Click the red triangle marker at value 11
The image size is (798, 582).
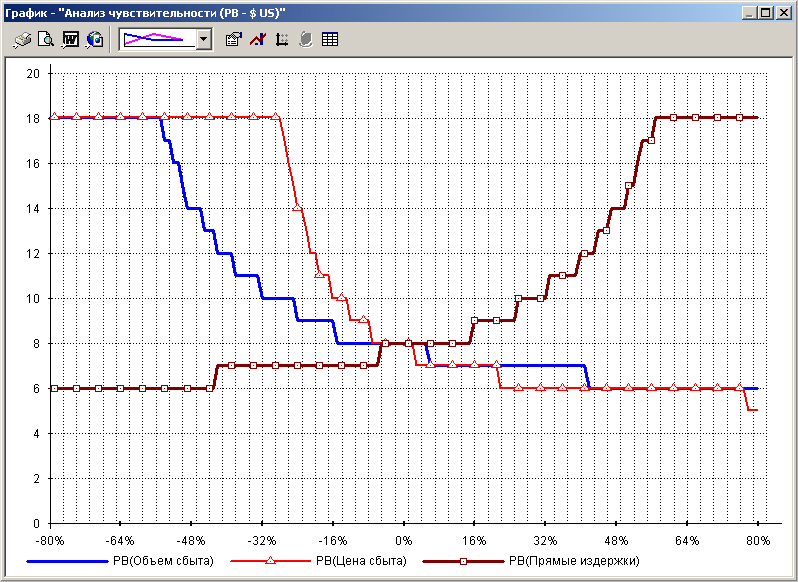pos(320,274)
